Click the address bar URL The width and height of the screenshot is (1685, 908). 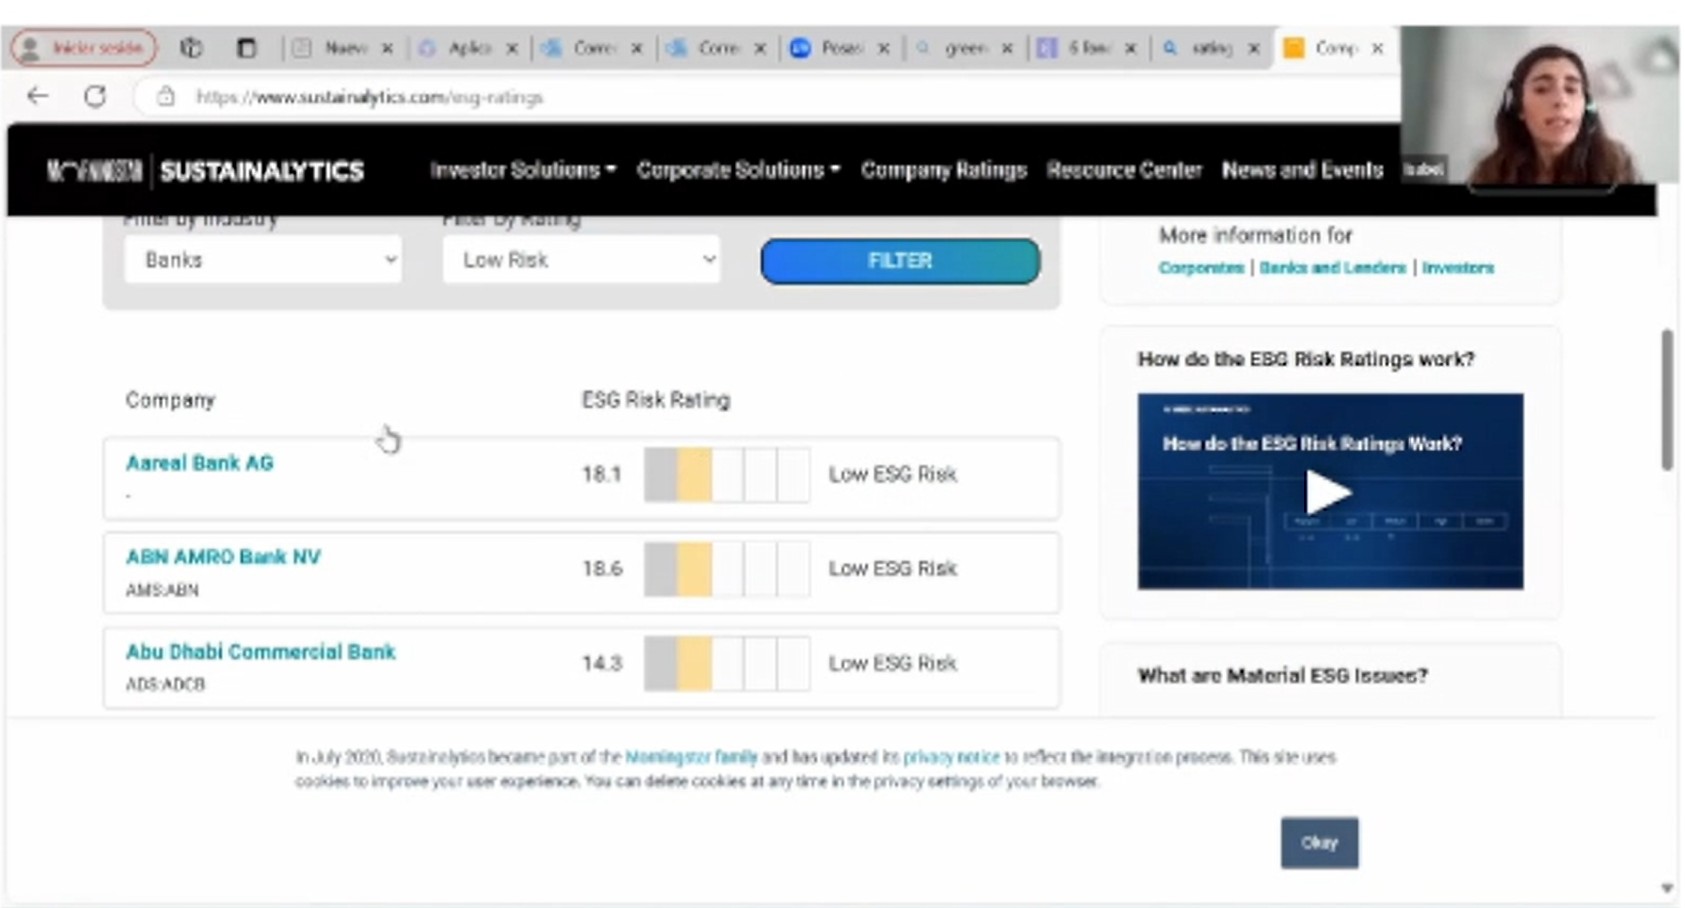370,97
